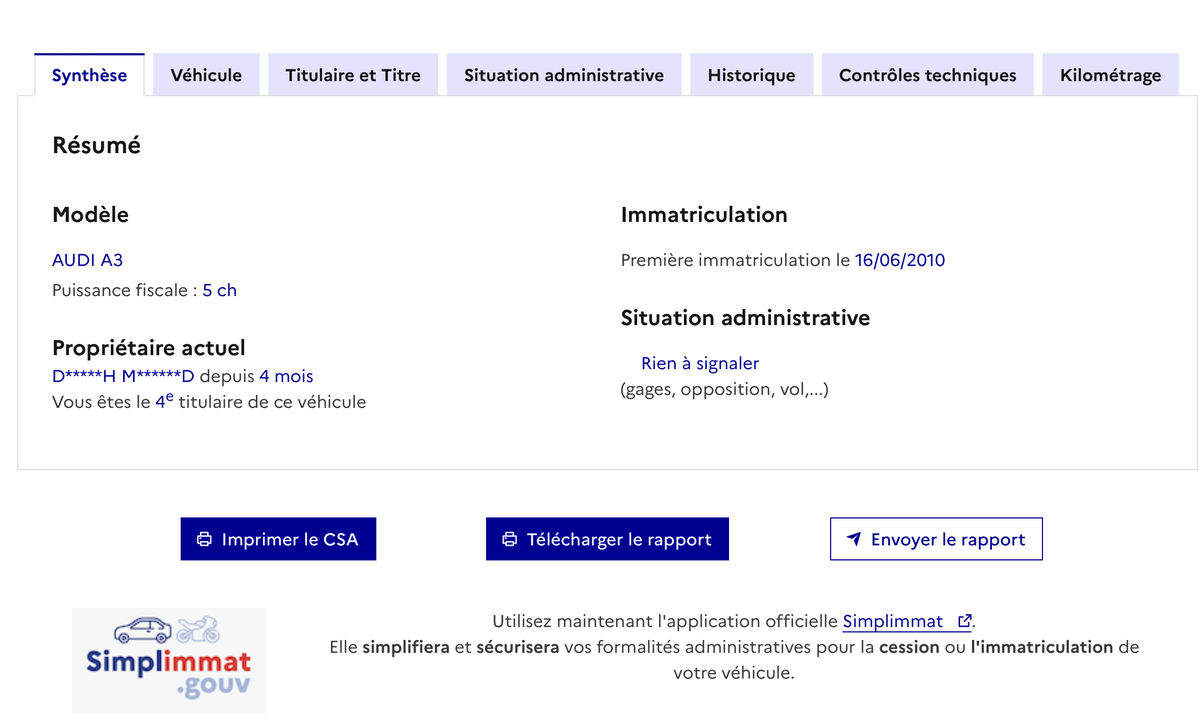Screen dimensions: 1200x720
Task: Click the printer icon beside Imprimer le CSA
Action: tap(205, 539)
